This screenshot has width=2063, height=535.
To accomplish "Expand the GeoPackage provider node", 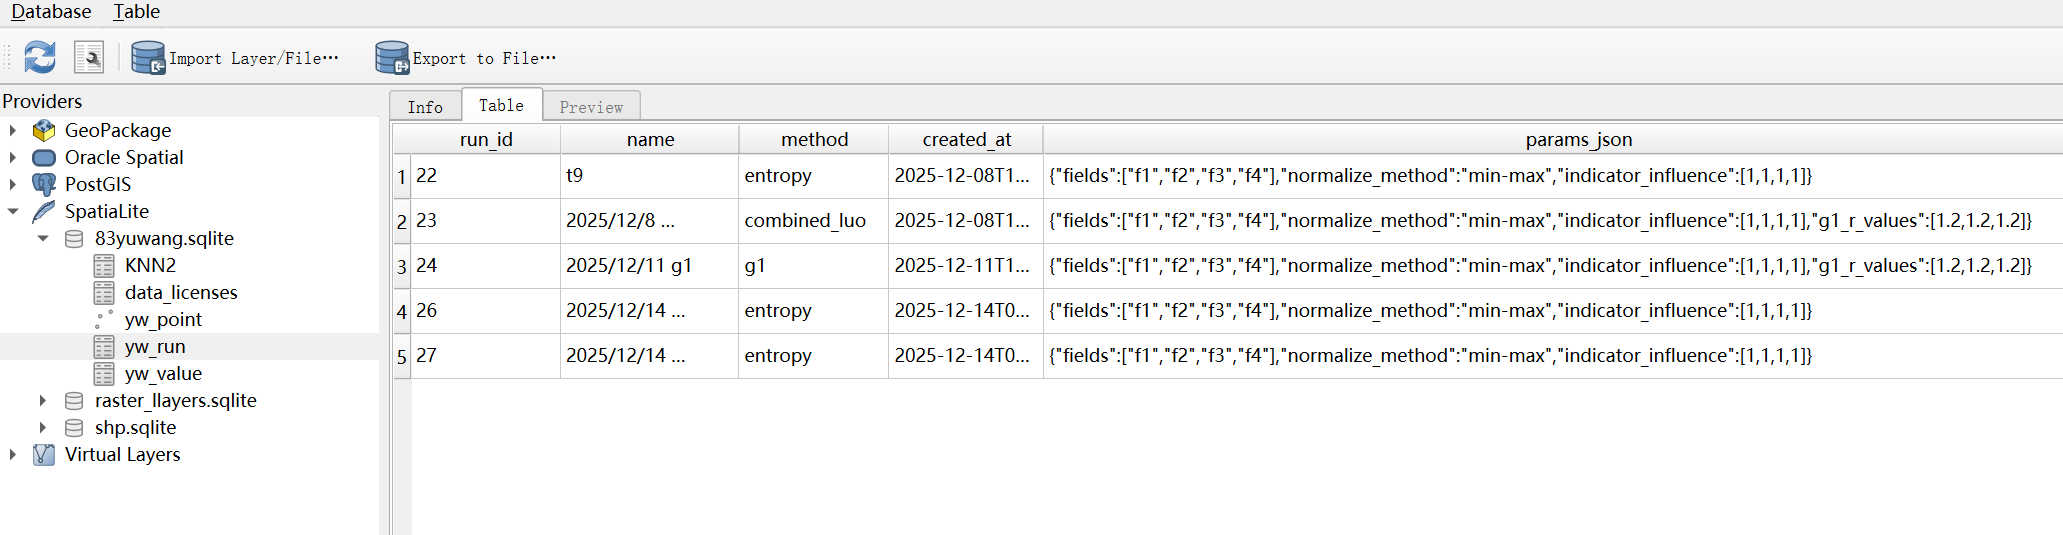I will (x=13, y=130).
